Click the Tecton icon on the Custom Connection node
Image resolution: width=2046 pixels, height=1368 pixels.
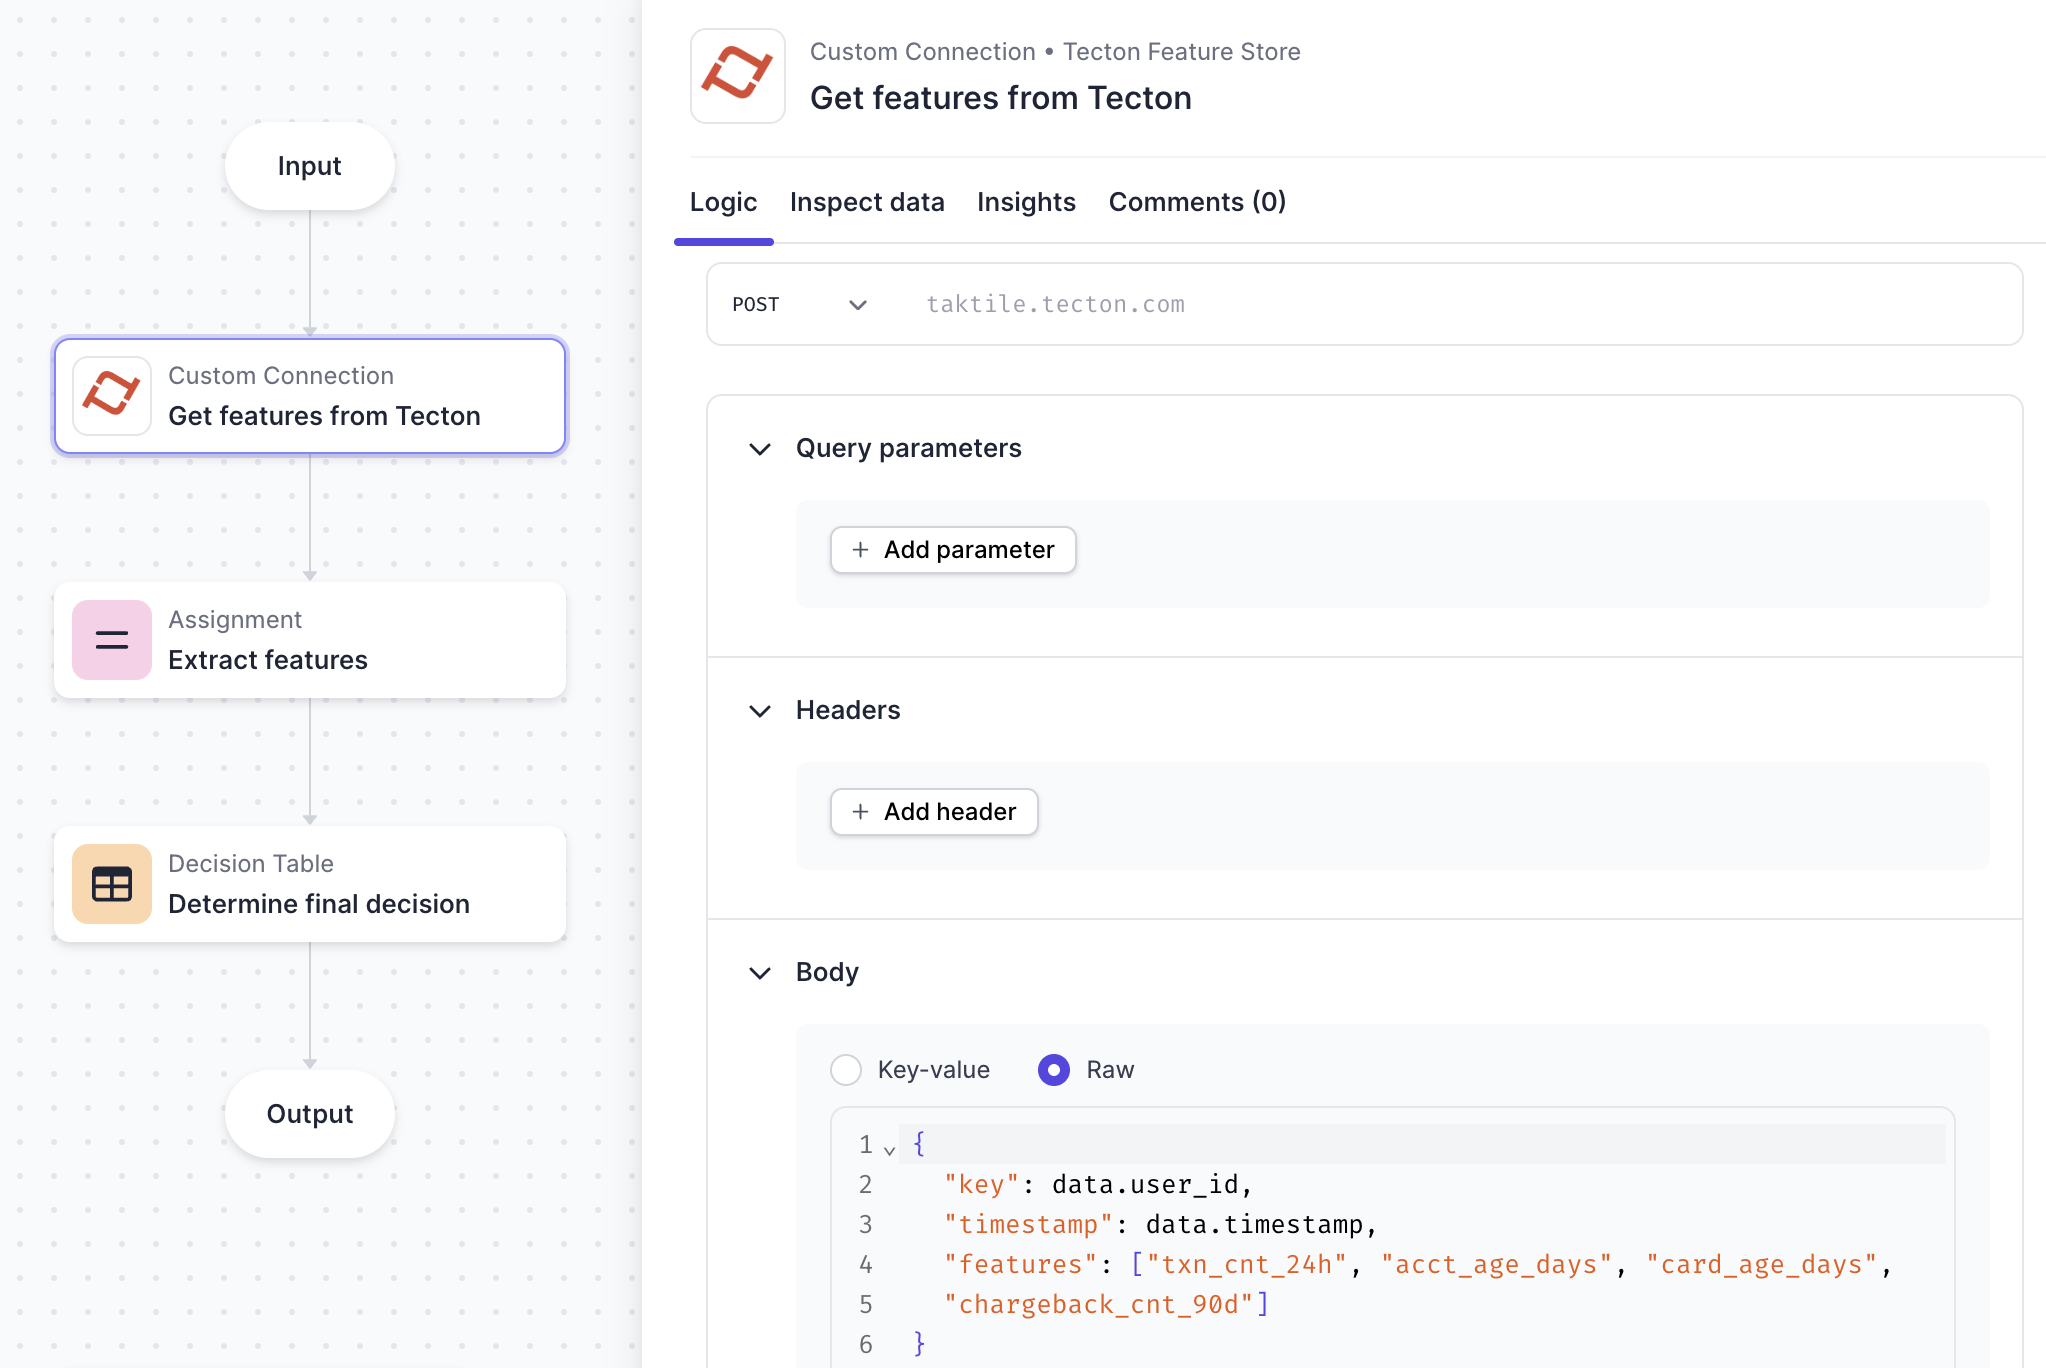tap(111, 395)
